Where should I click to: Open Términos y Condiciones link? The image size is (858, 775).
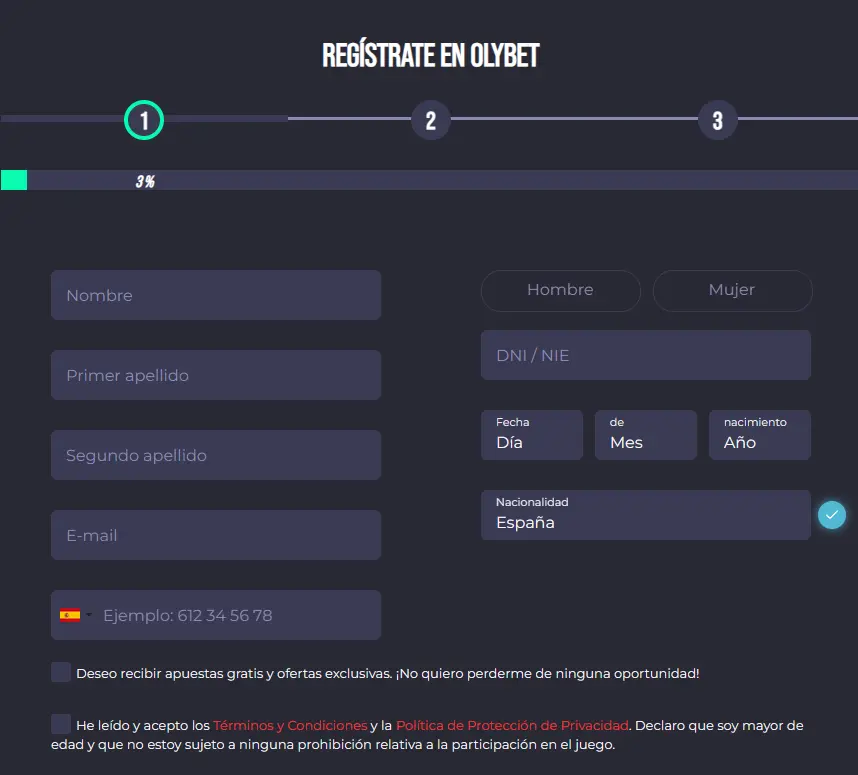click(290, 725)
